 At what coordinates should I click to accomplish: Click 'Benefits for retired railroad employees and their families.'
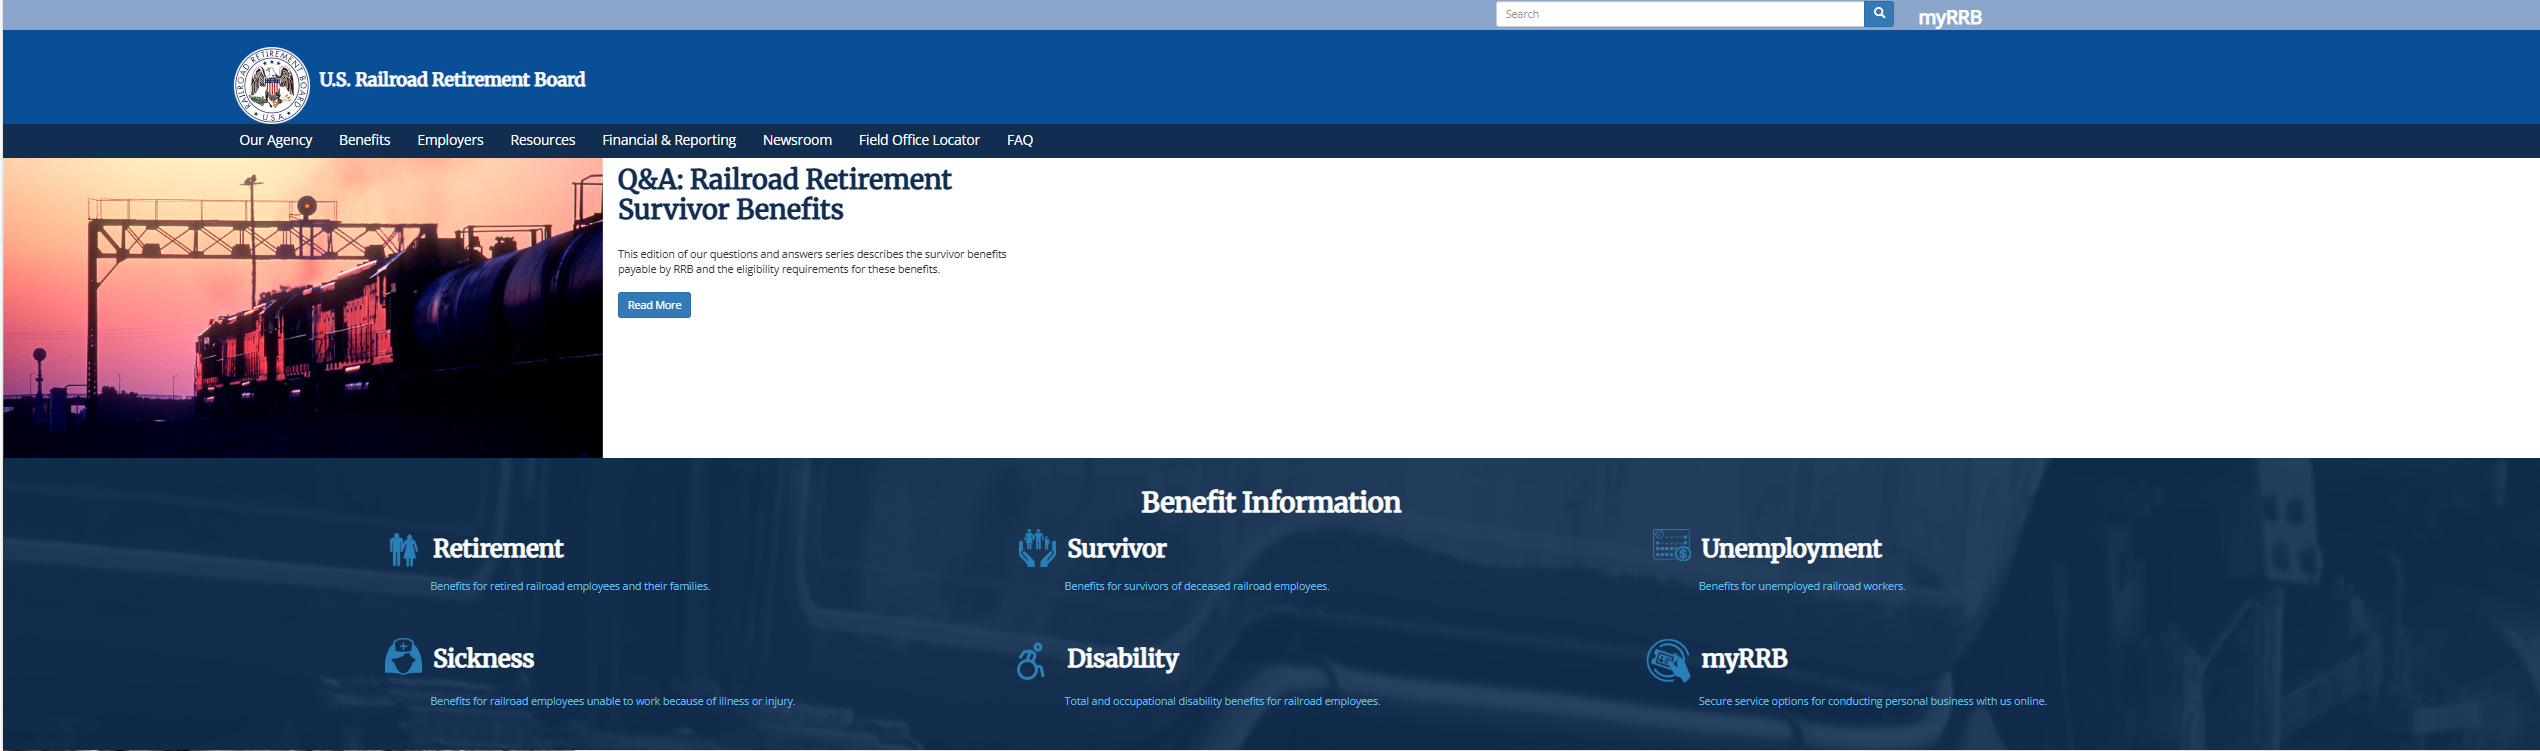[570, 586]
